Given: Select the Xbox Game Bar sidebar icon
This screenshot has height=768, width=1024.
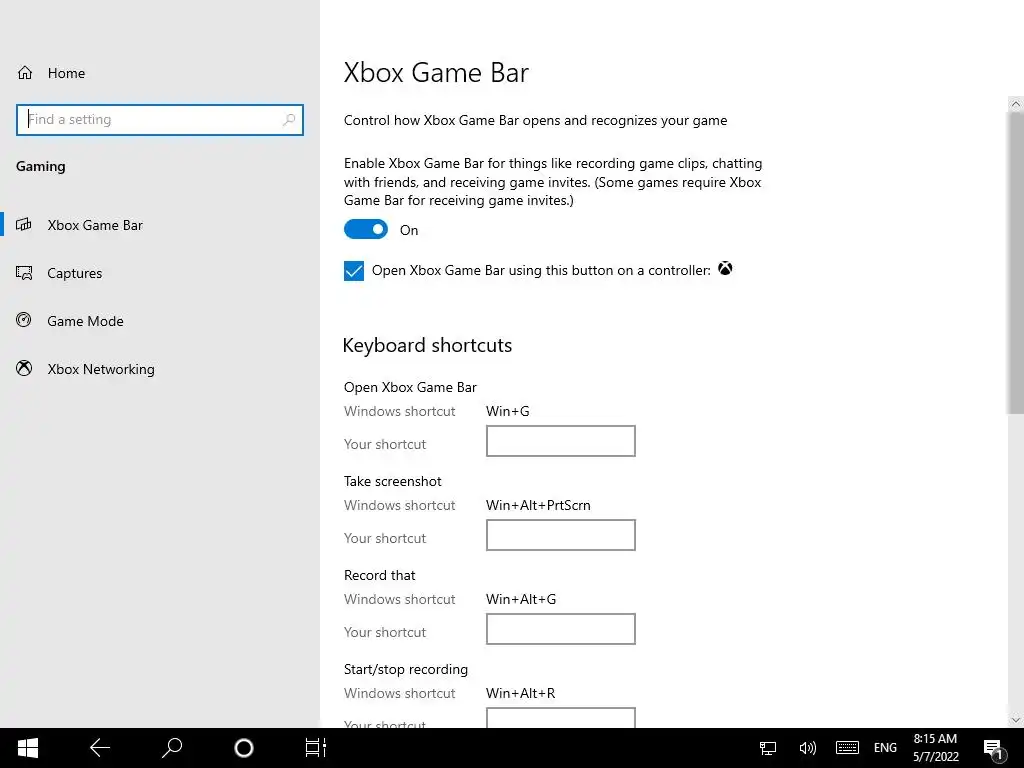Looking at the screenshot, I should click(24, 225).
